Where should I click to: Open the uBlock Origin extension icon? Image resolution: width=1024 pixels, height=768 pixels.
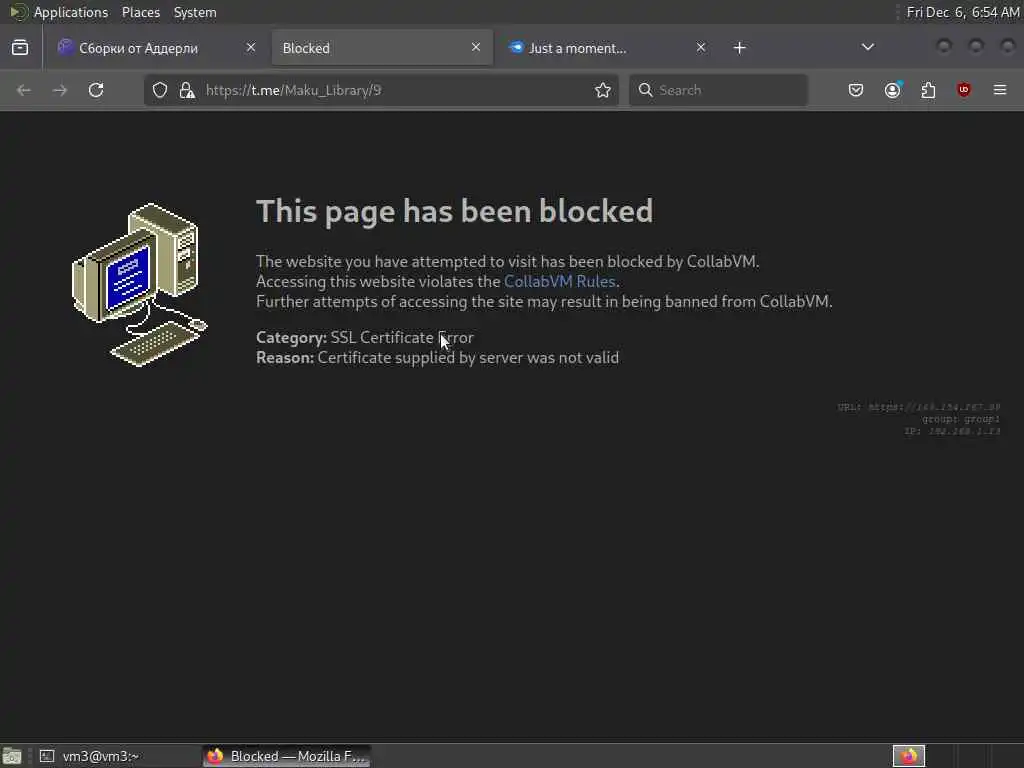tap(964, 90)
